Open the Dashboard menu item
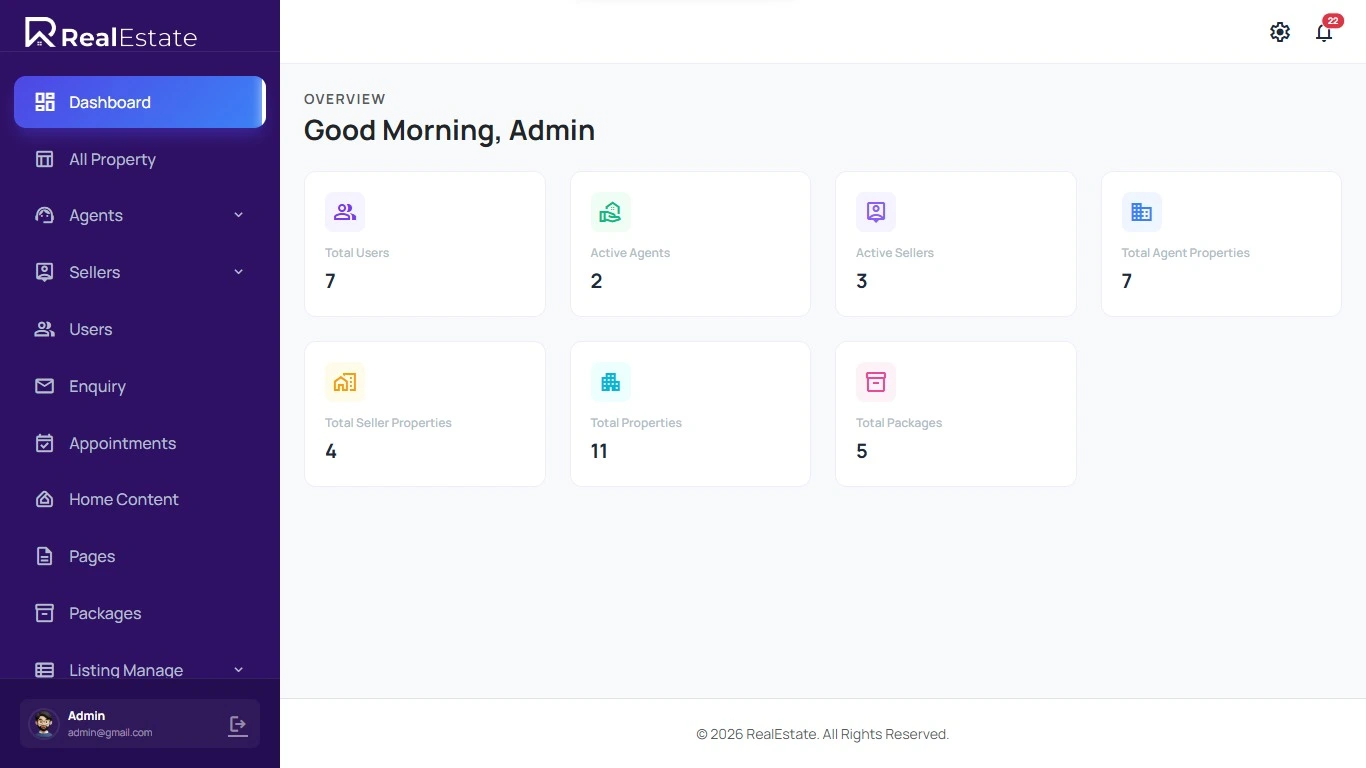 (x=109, y=102)
